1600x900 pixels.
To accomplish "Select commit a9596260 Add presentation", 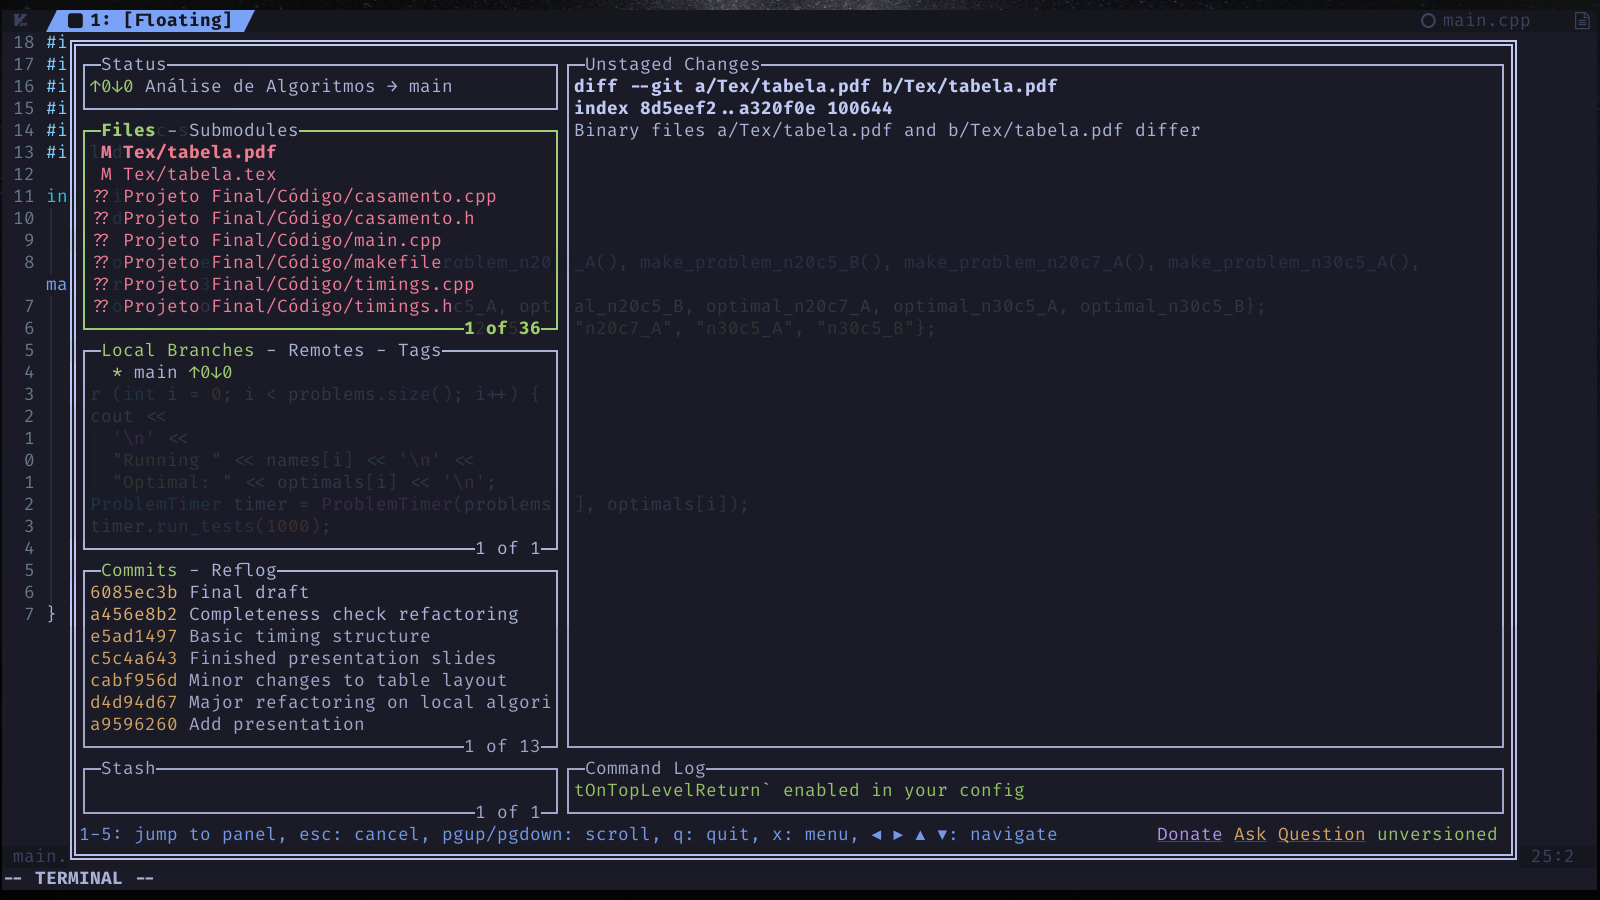I will pos(227,724).
